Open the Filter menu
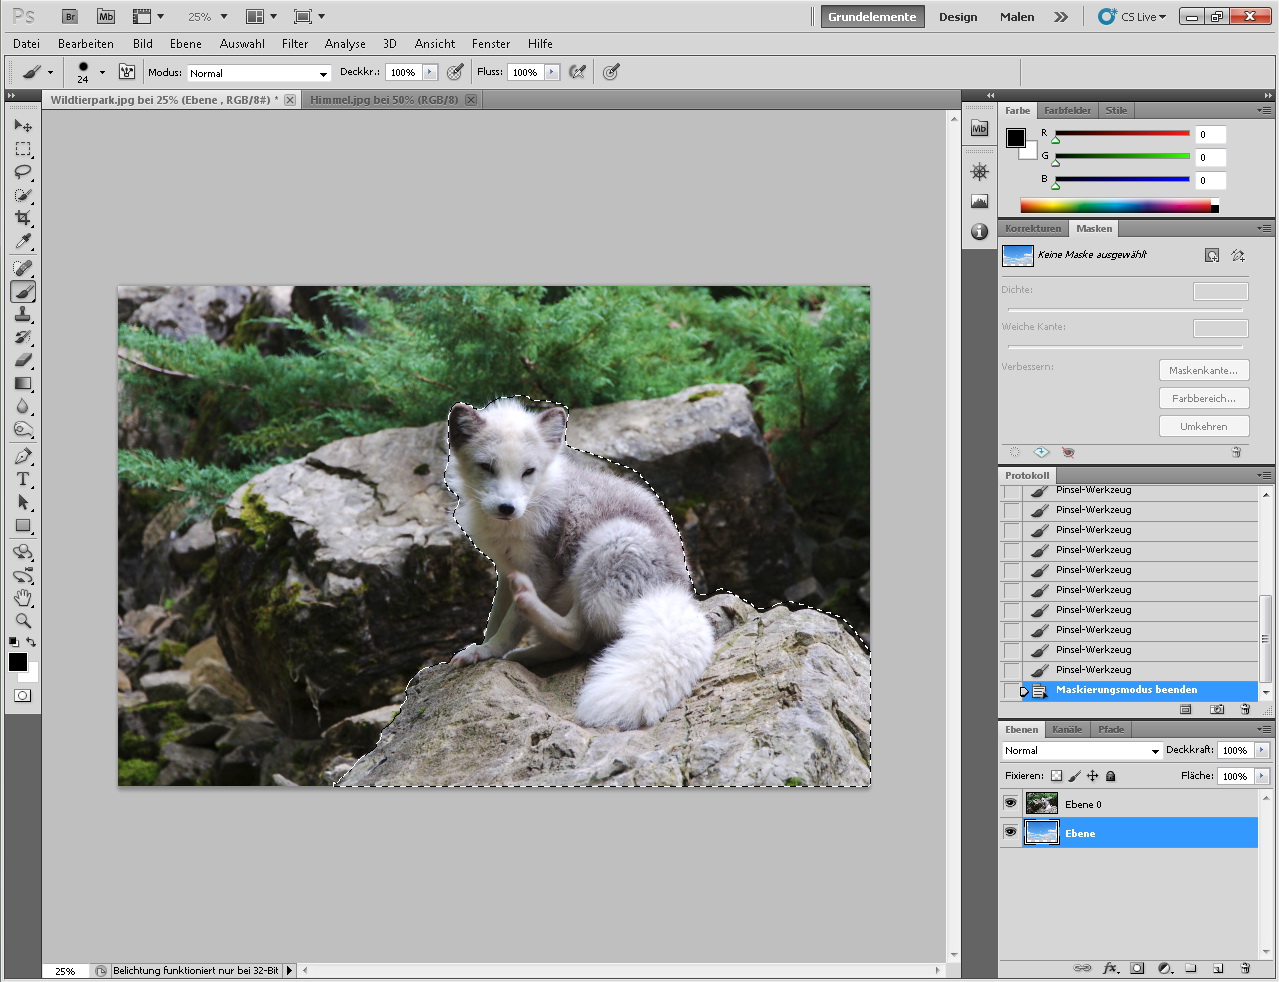 [295, 44]
